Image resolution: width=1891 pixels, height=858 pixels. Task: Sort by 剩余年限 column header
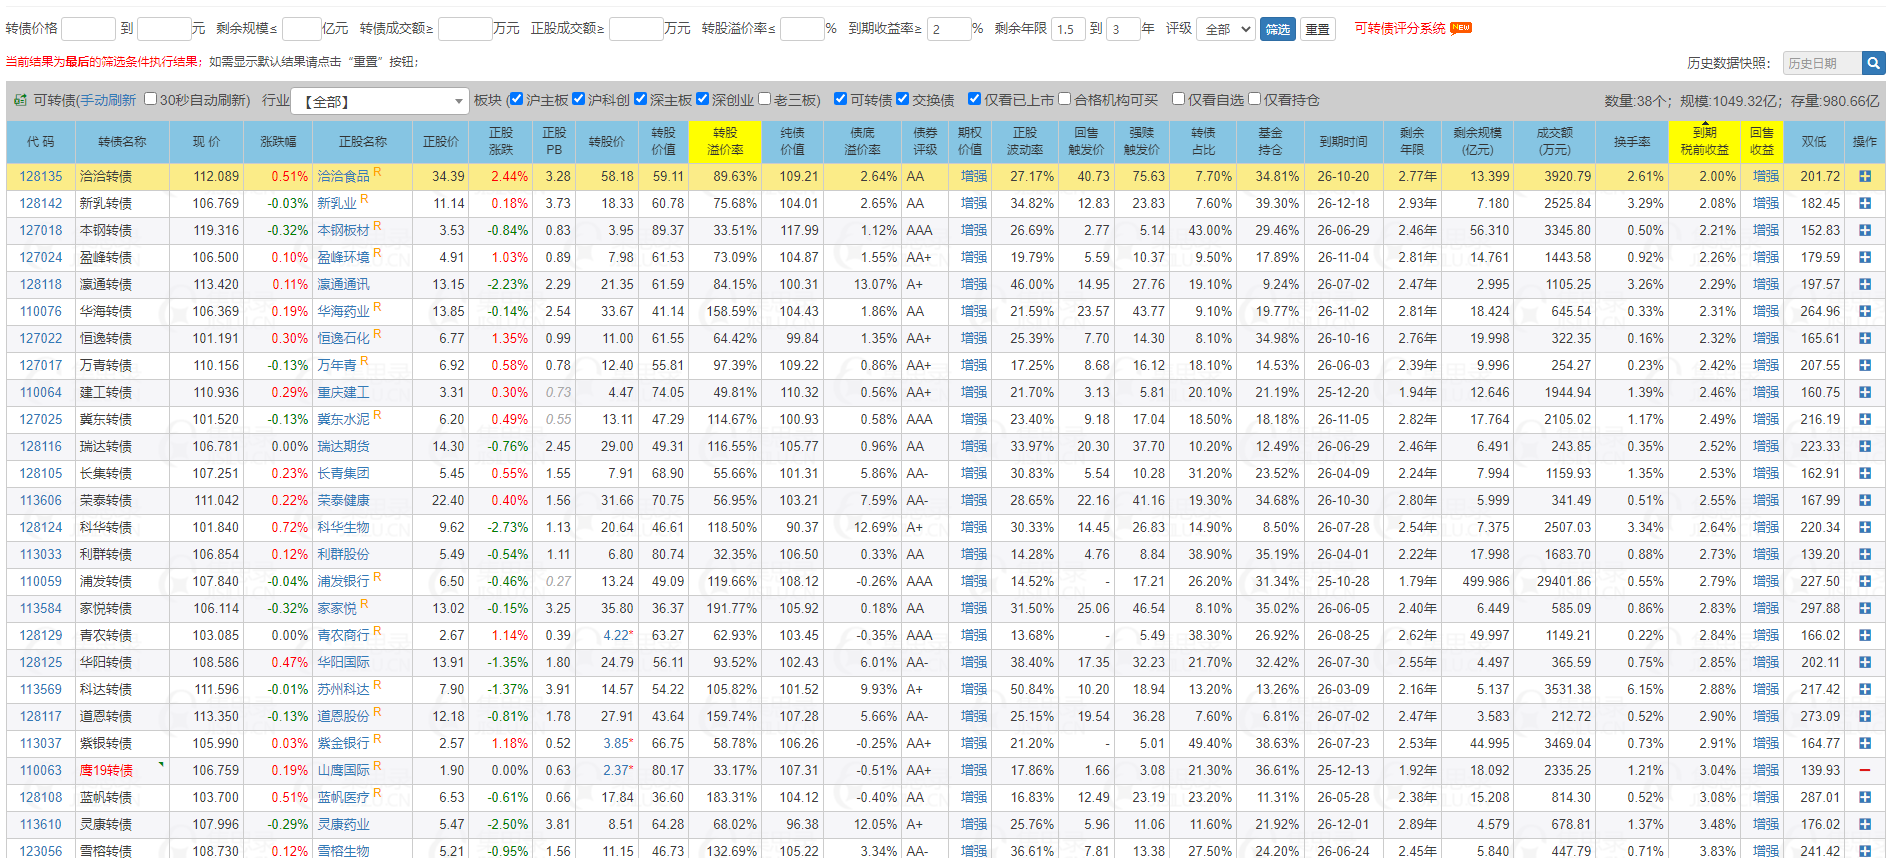click(x=1412, y=141)
